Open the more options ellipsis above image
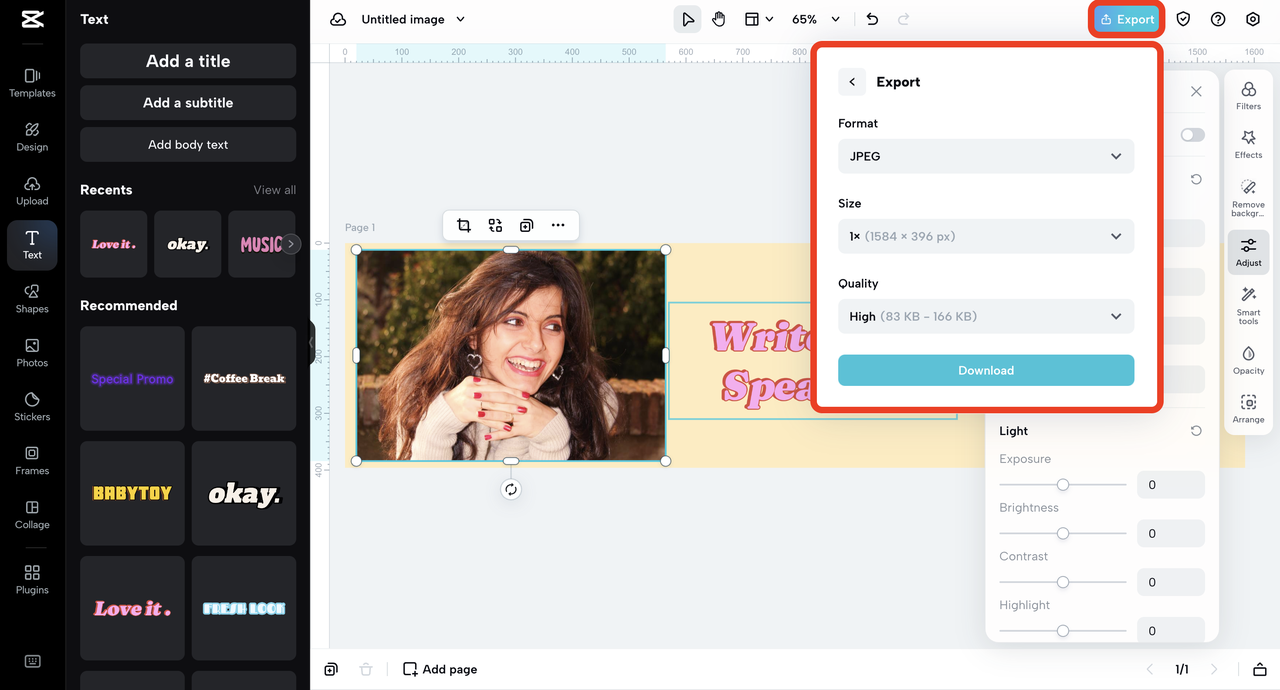 (558, 226)
